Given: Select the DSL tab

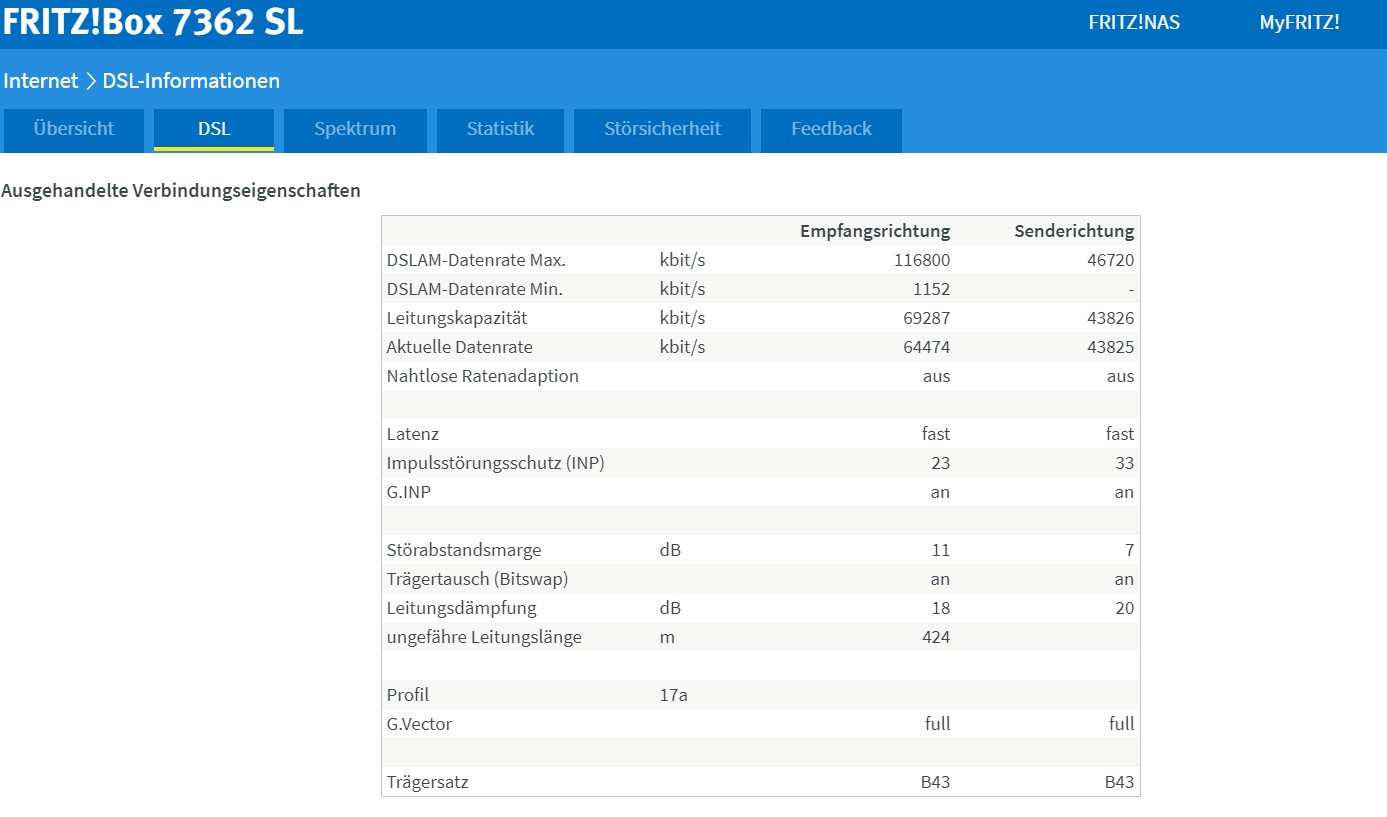Looking at the screenshot, I should (214, 129).
